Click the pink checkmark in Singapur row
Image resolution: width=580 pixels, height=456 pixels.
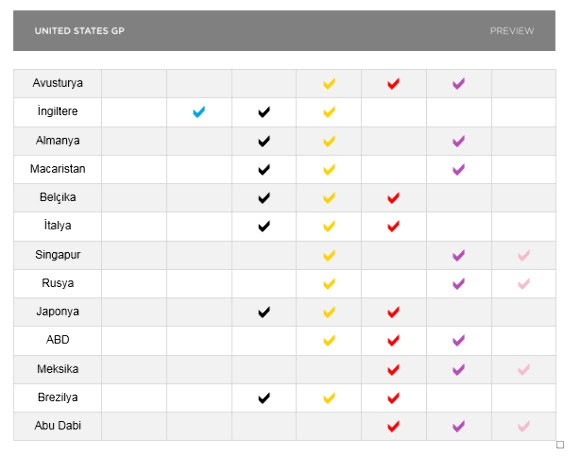click(524, 255)
